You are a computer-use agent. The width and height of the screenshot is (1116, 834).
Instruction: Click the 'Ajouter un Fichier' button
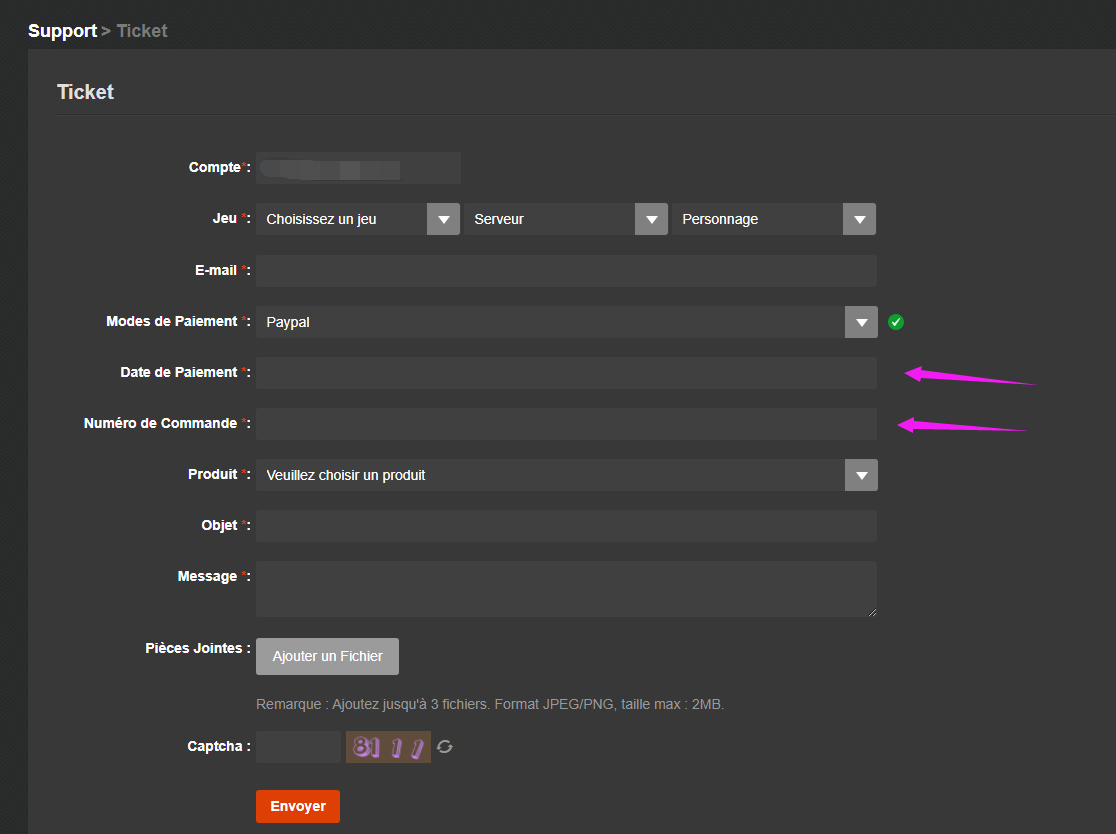327,656
